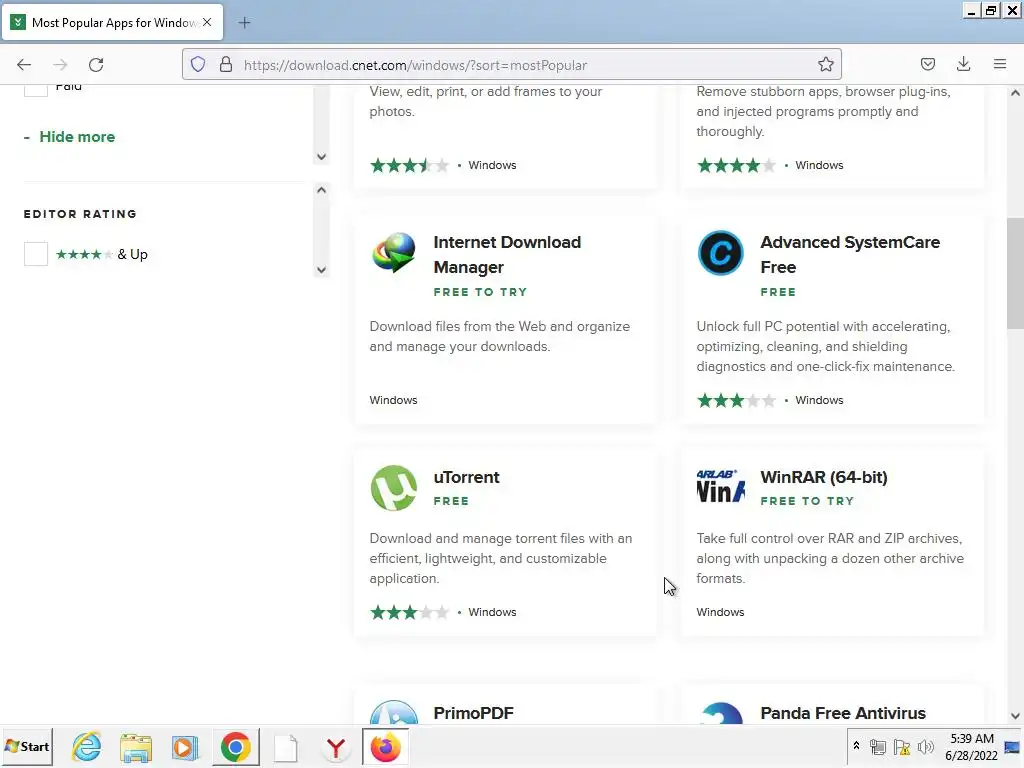Click the Advanced SystemCare three-star rating
The width and height of the screenshot is (1024, 768).
pos(736,400)
